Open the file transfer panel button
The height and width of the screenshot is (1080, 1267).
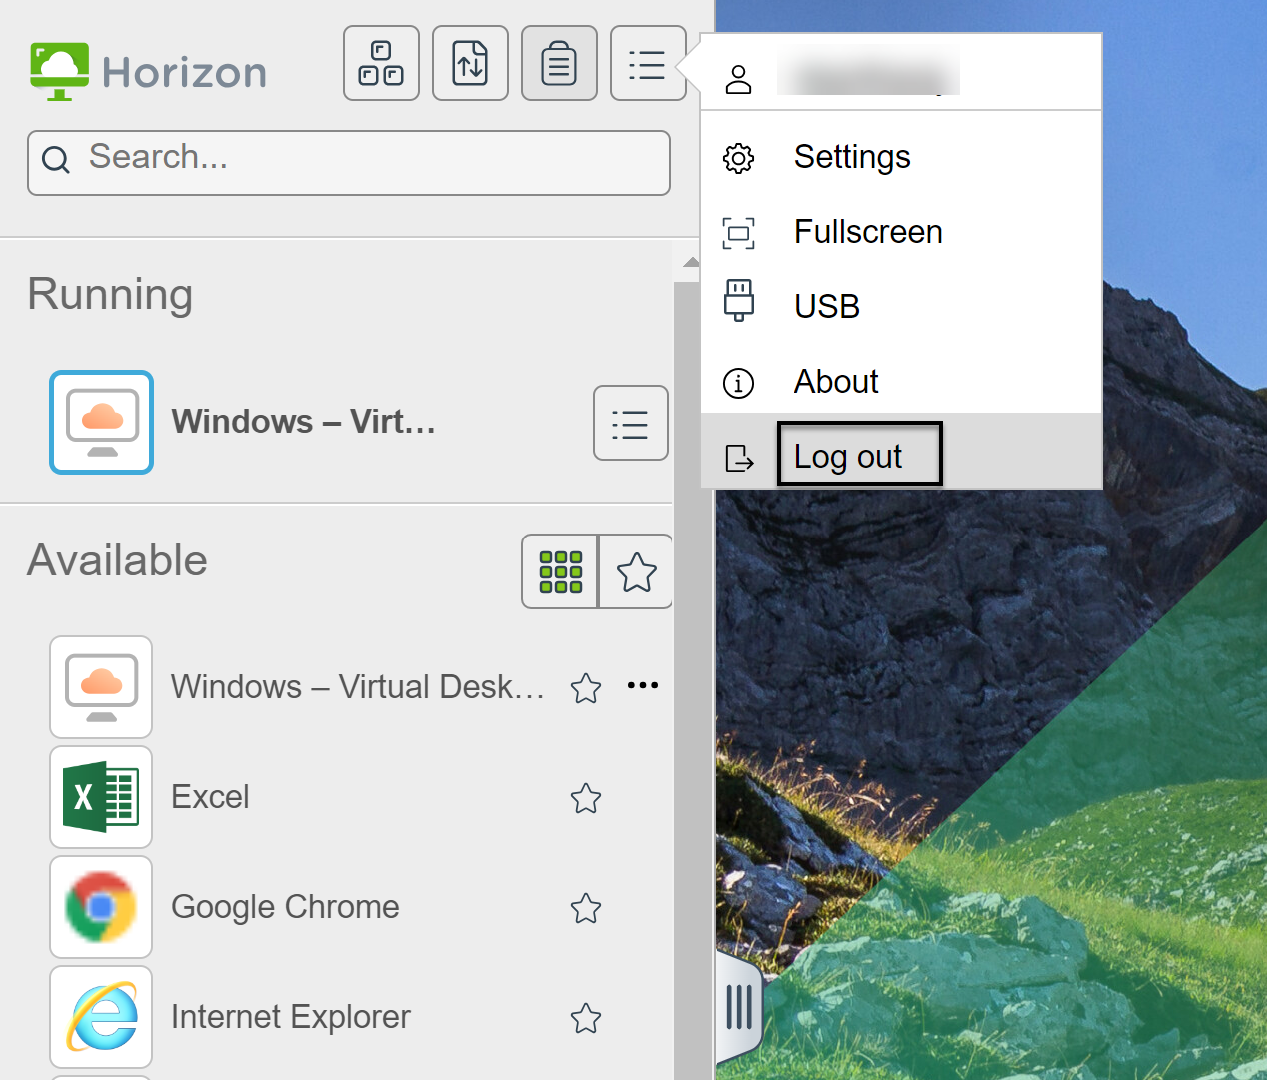pos(470,63)
